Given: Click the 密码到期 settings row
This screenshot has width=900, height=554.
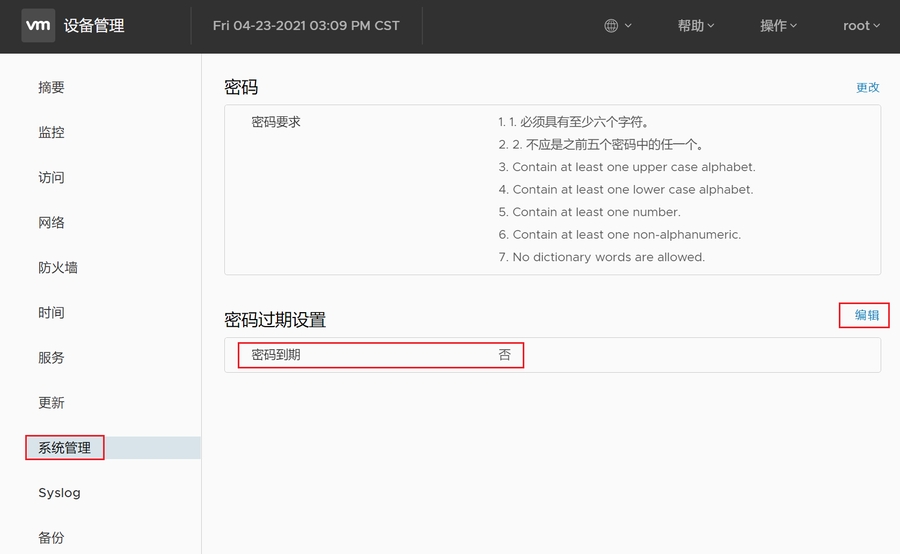Looking at the screenshot, I should tap(380, 355).
